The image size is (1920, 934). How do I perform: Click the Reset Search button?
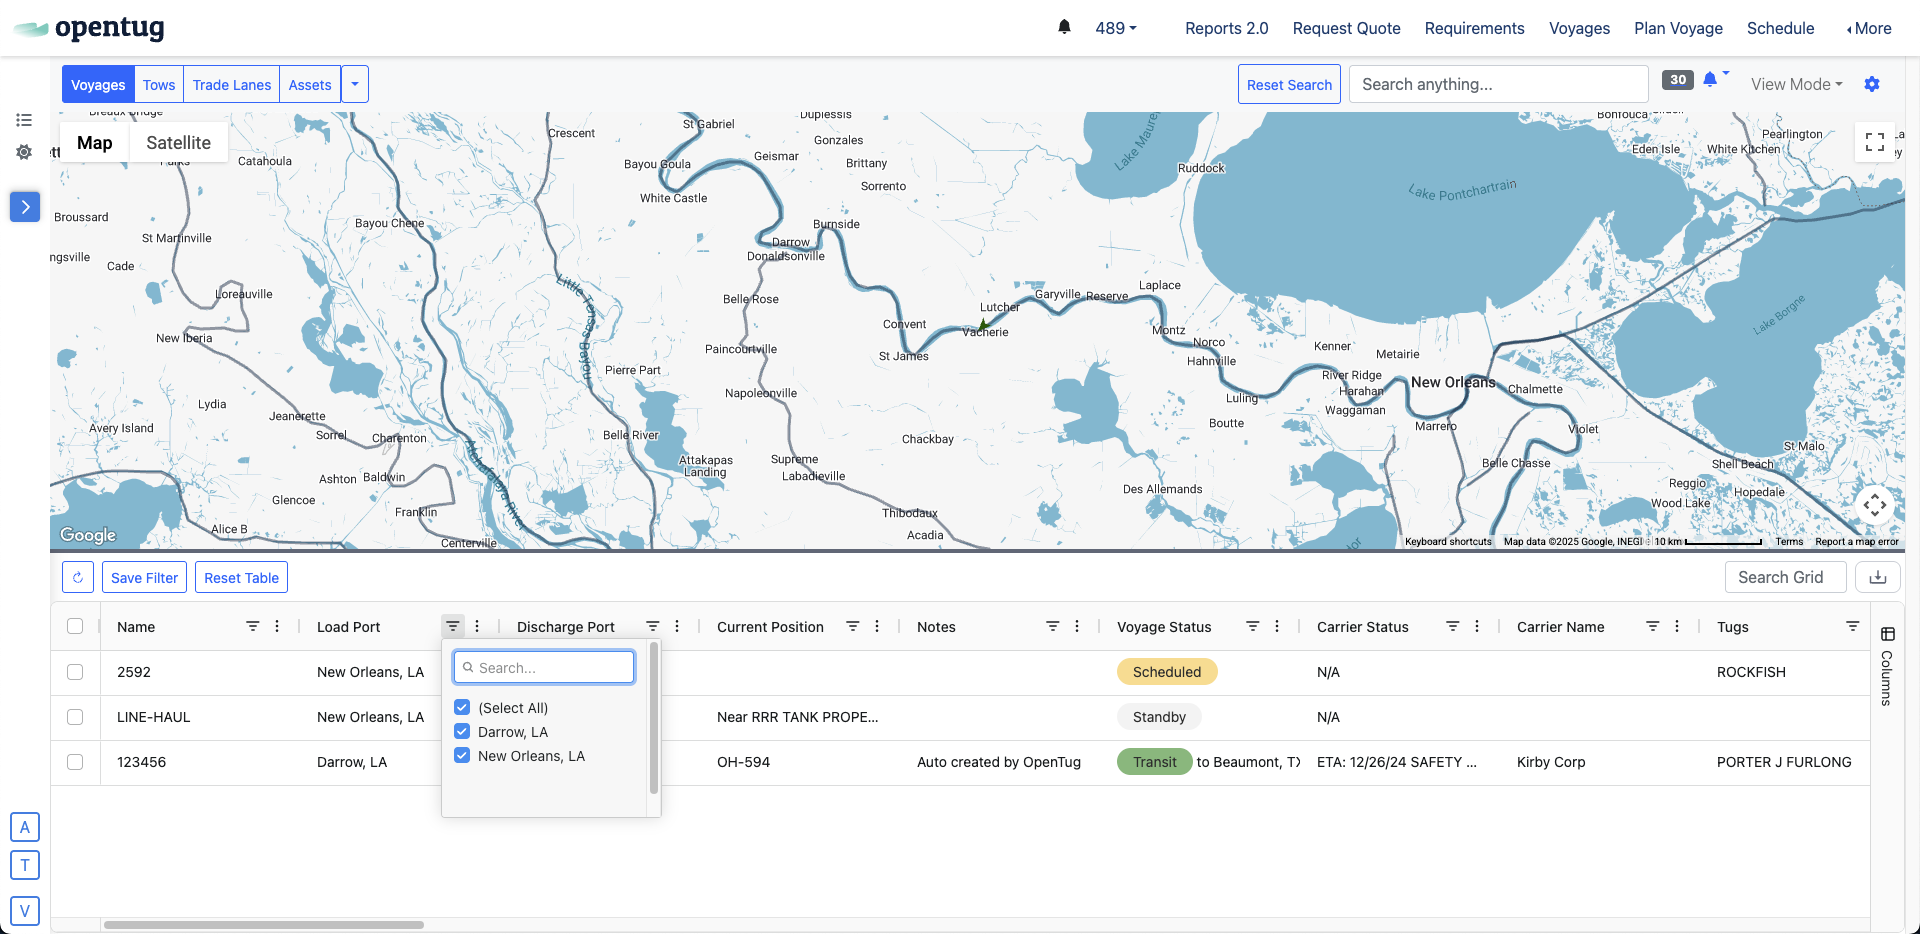click(1288, 84)
